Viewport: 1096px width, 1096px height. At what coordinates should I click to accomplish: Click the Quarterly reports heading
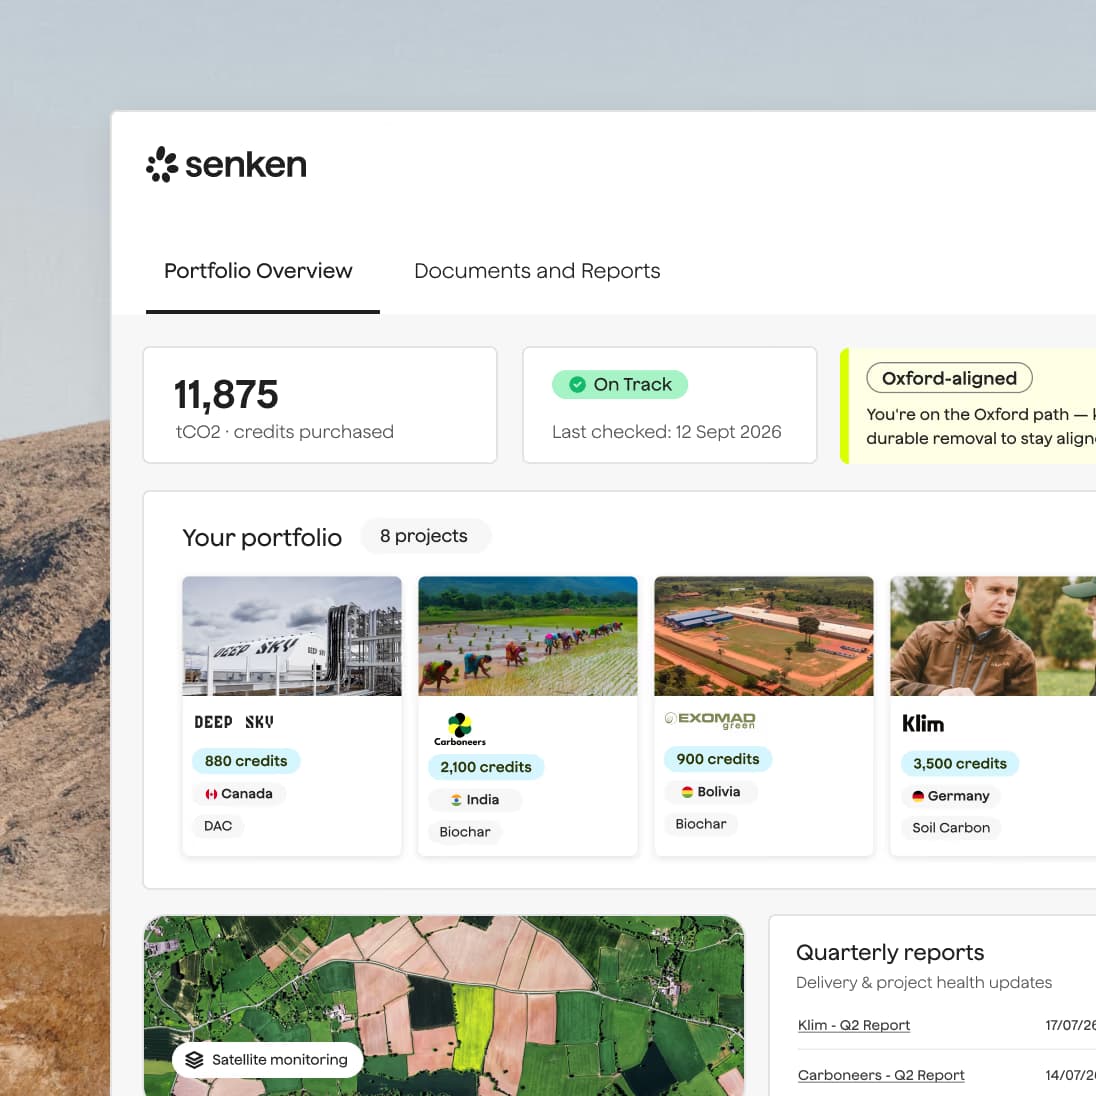click(890, 953)
